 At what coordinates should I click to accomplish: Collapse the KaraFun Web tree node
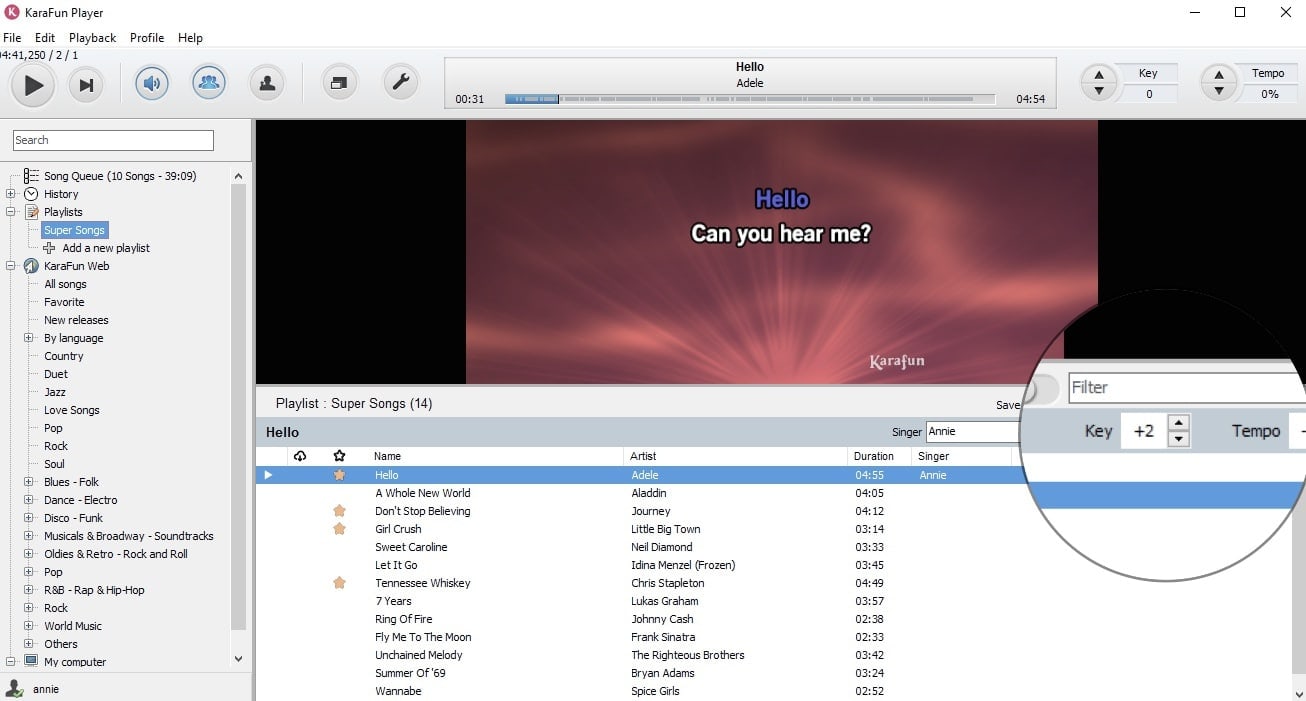(11, 266)
